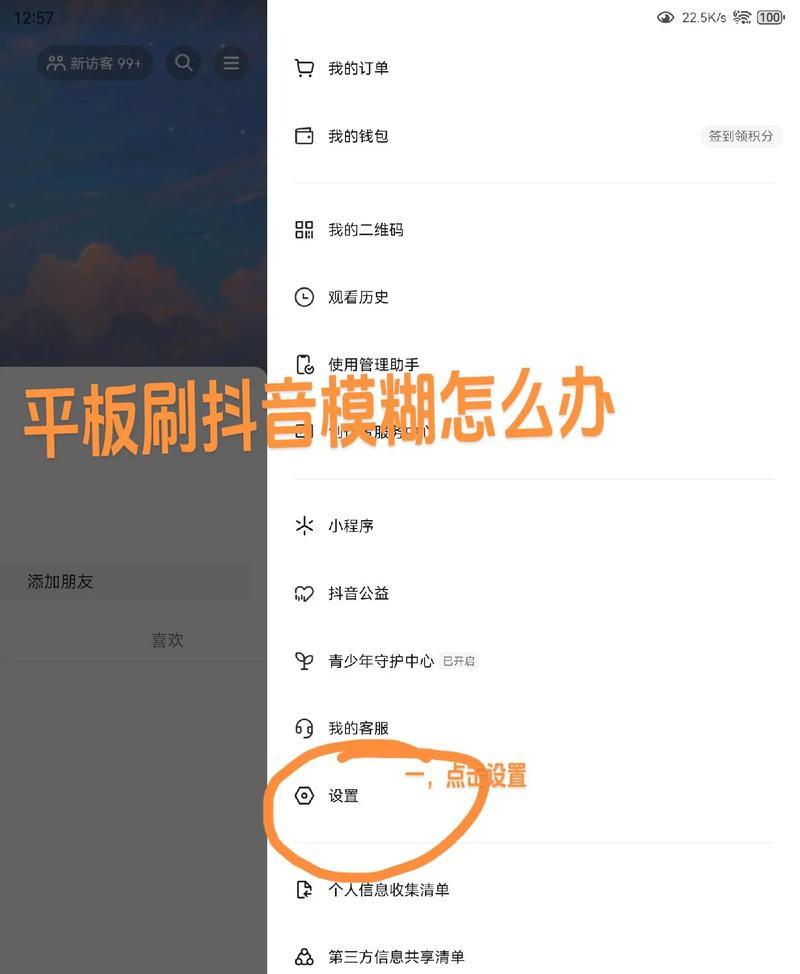Open the 新访客 99+ visitors pill
The image size is (800, 974).
(x=94, y=63)
